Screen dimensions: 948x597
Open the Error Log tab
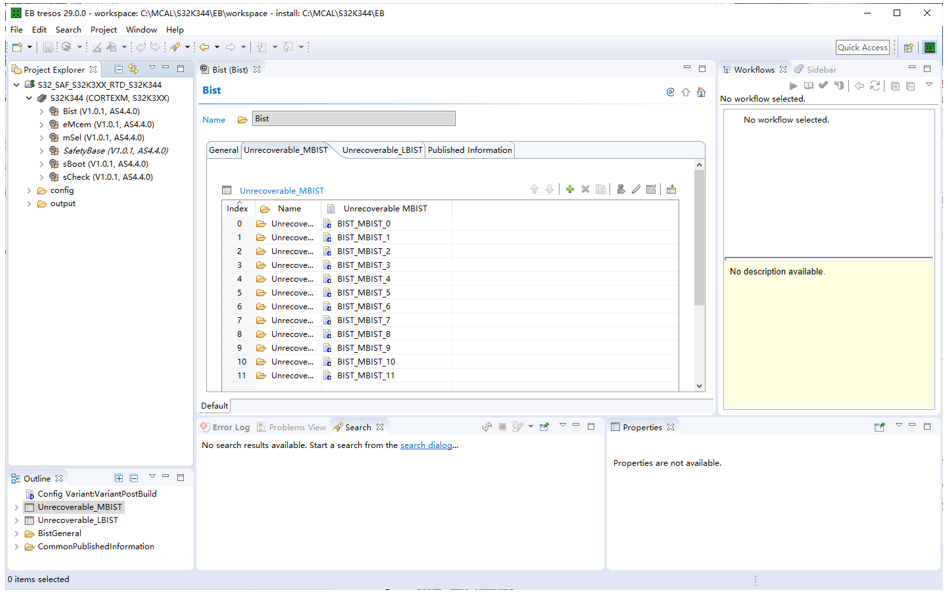[225, 427]
